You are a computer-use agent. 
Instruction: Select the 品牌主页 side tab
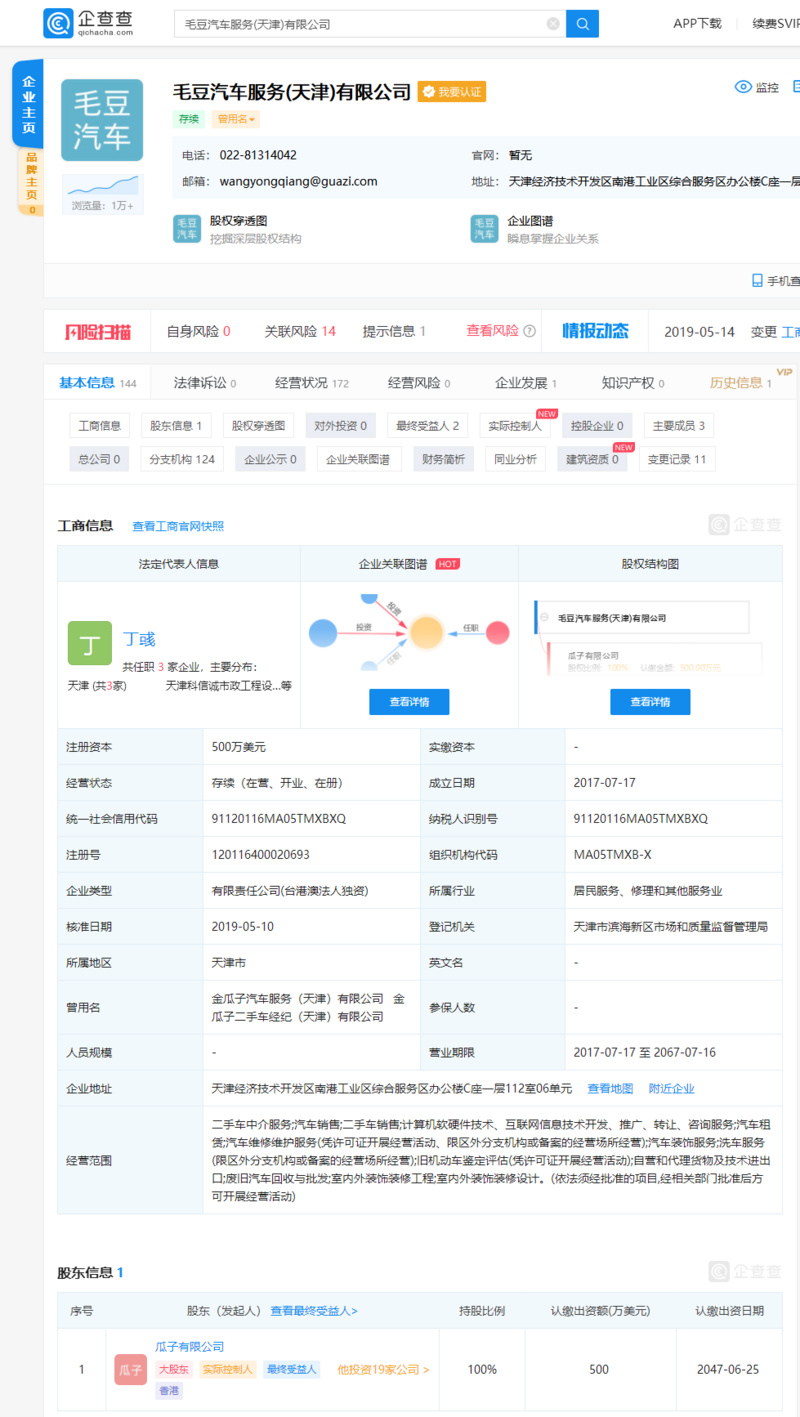pos(31,181)
